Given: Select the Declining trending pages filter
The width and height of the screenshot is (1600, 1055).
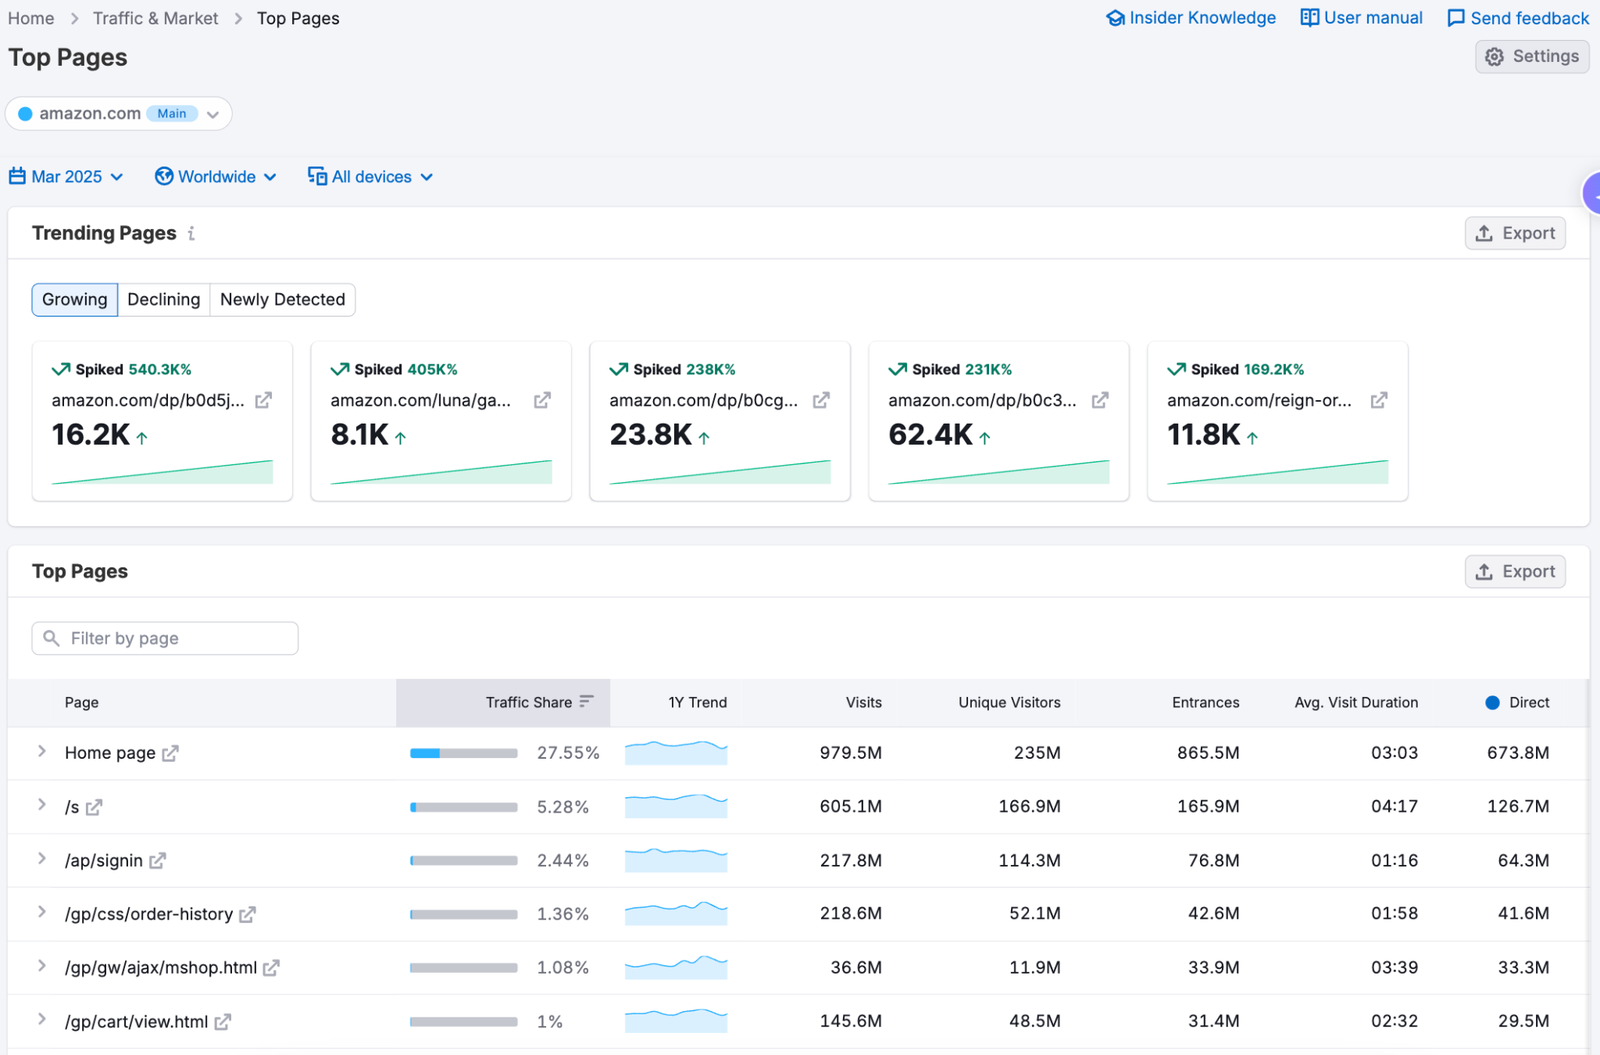Looking at the screenshot, I should click(163, 299).
